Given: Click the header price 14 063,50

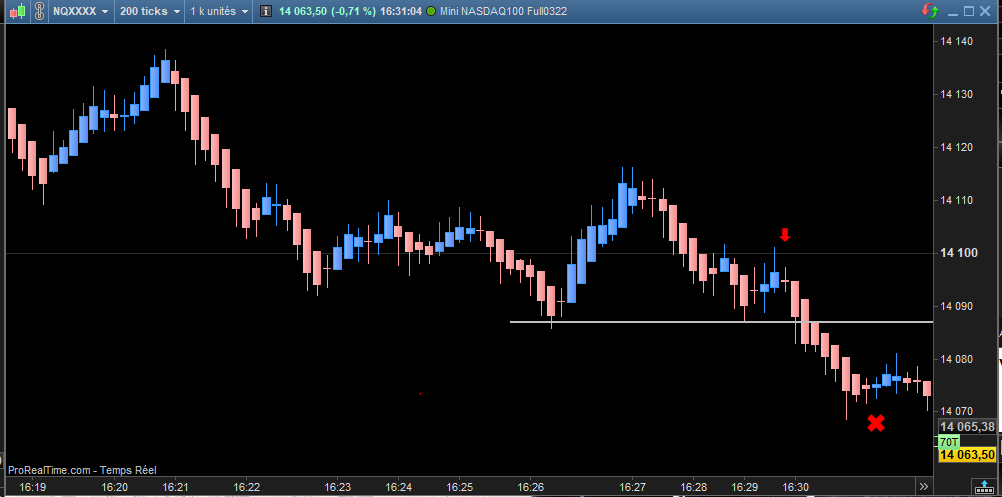Looking at the screenshot, I should tap(301, 11).
